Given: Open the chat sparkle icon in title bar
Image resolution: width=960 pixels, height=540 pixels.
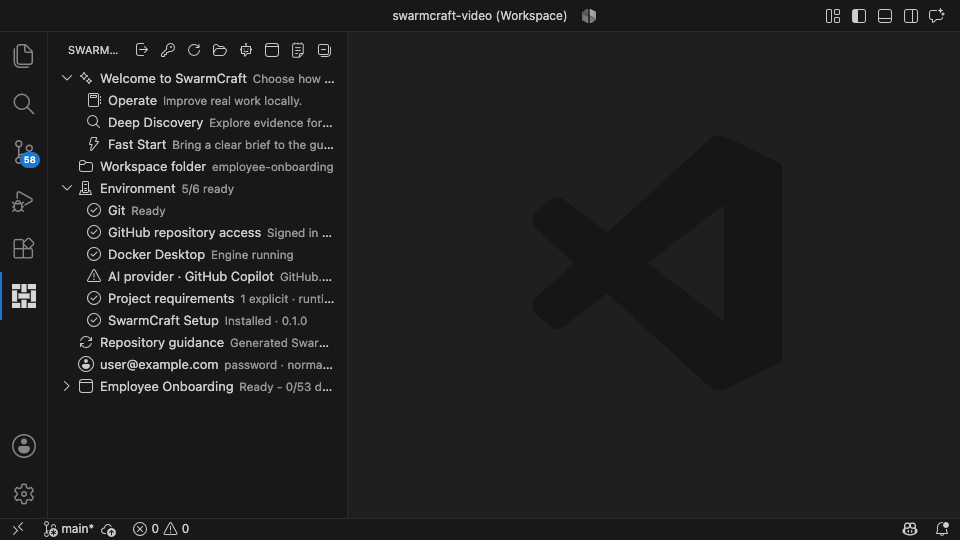Looking at the screenshot, I should tap(937, 16).
